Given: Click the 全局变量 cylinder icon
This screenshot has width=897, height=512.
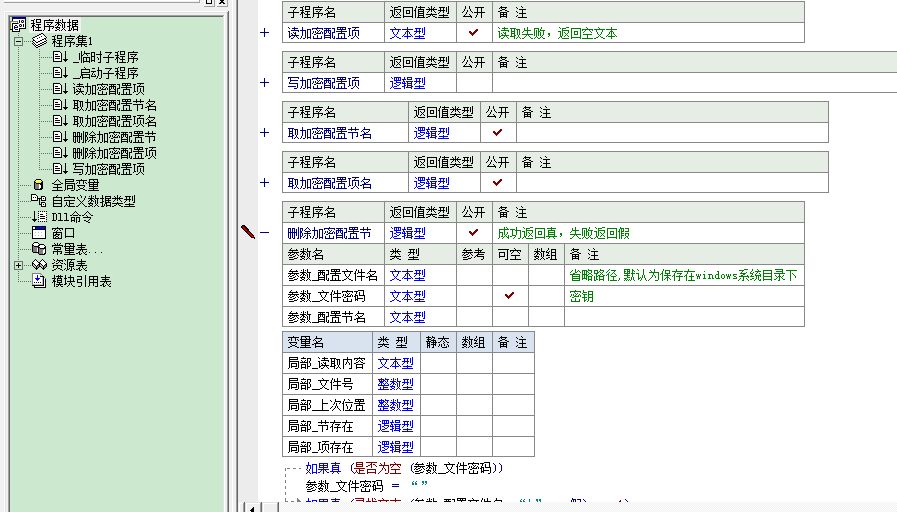Looking at the screenshot, I should point(38,185).
